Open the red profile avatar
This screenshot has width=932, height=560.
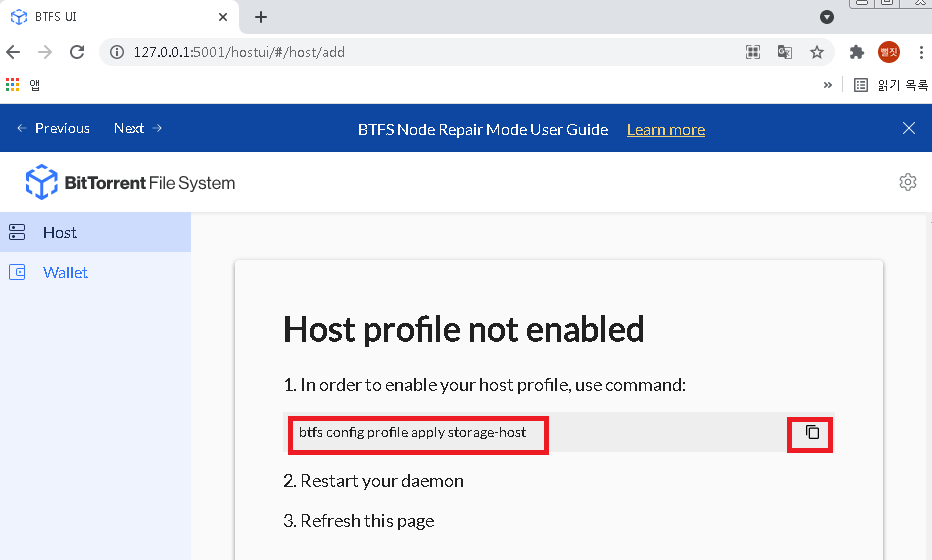pos(889,52)
